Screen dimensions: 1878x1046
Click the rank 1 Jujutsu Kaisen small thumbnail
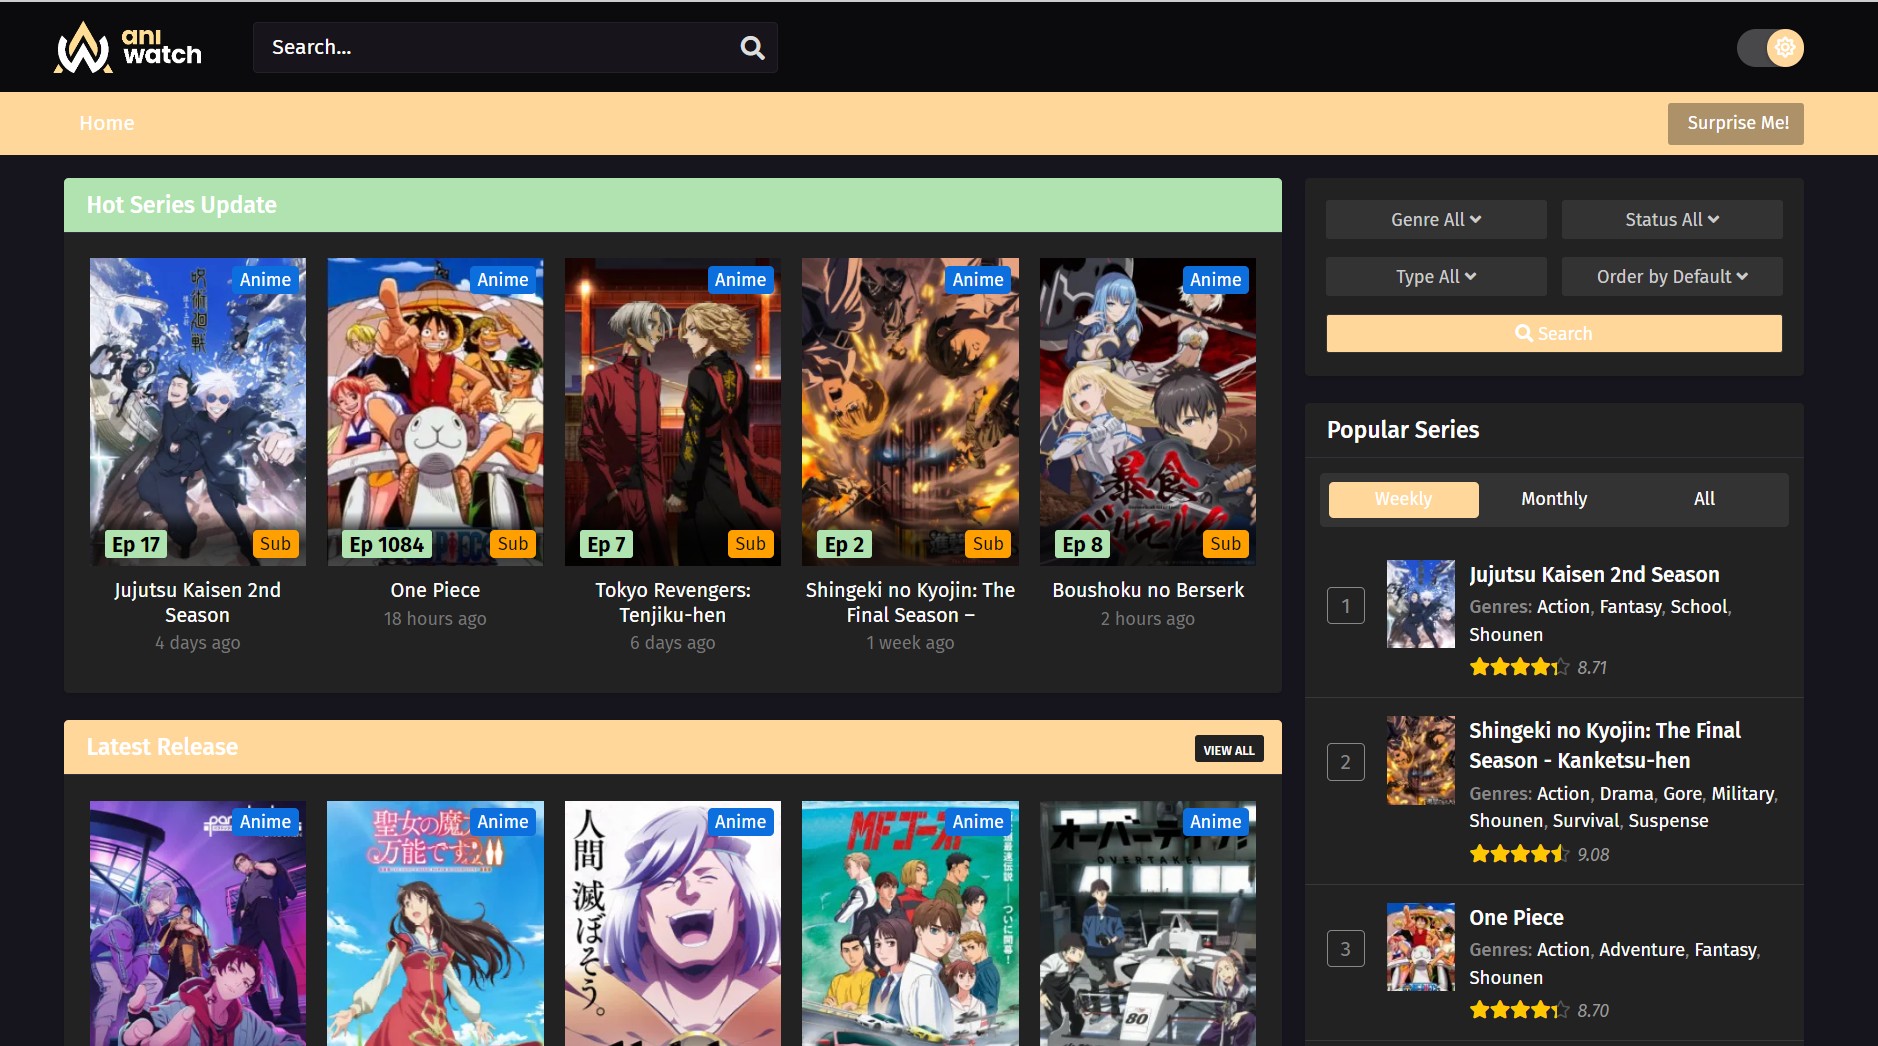point(1421,604)
